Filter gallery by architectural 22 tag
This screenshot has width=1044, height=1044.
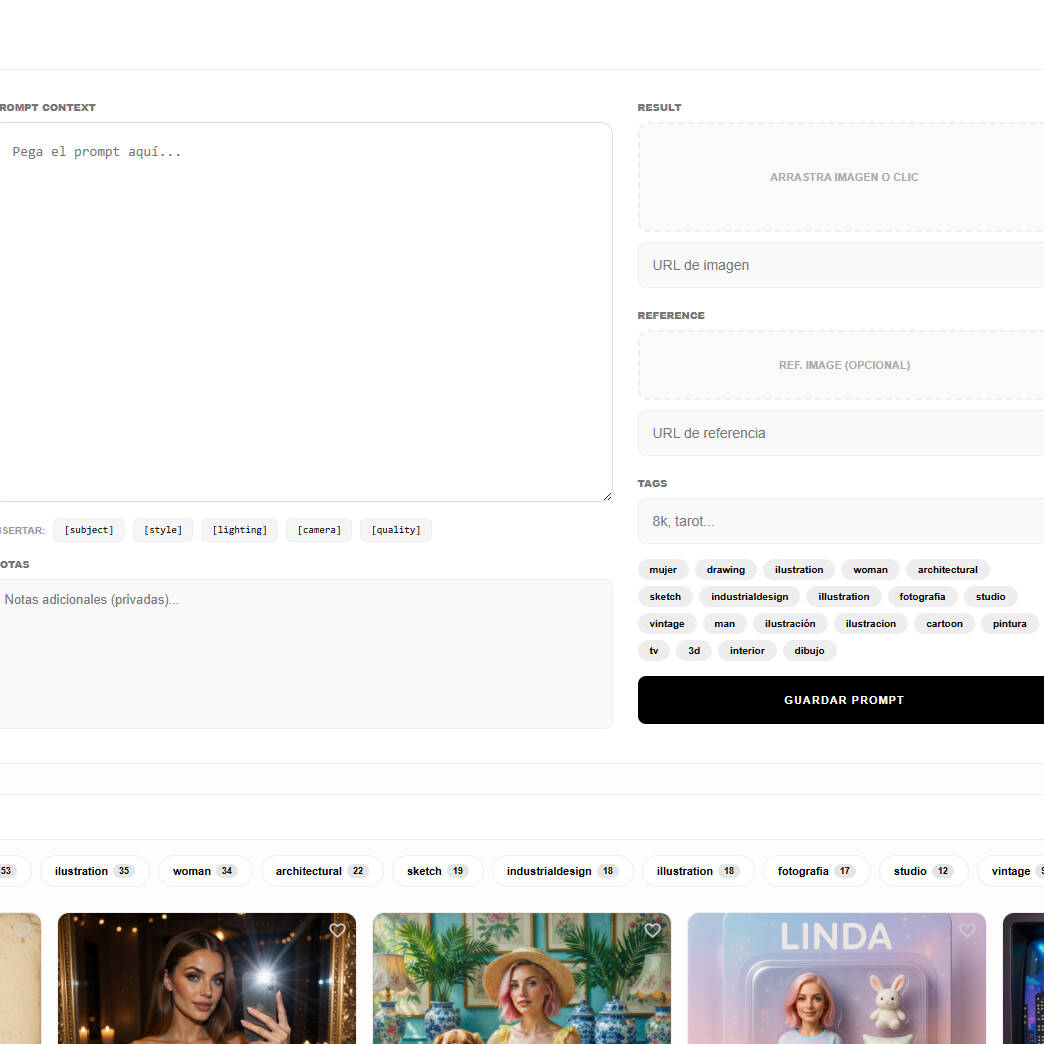[x=322, y=871]
